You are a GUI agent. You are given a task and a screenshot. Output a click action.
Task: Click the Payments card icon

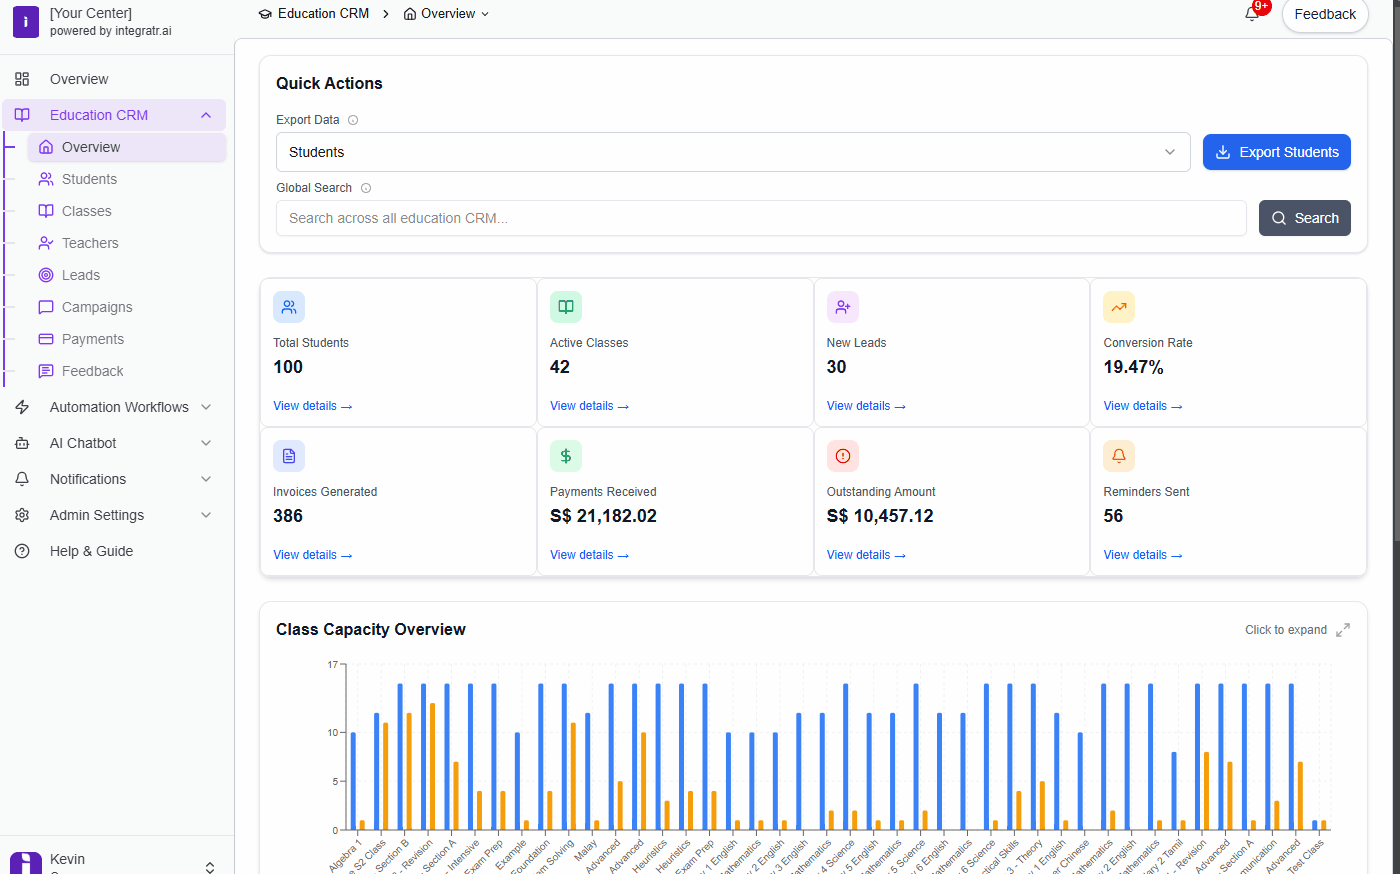click(46, 338)
